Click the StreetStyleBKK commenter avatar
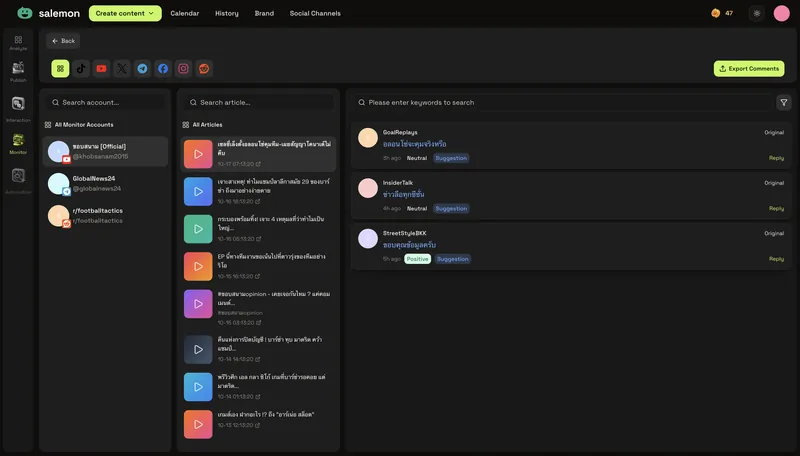Image resolution: width=800 pixels, height=456 pixels. [x=367, y=239]
